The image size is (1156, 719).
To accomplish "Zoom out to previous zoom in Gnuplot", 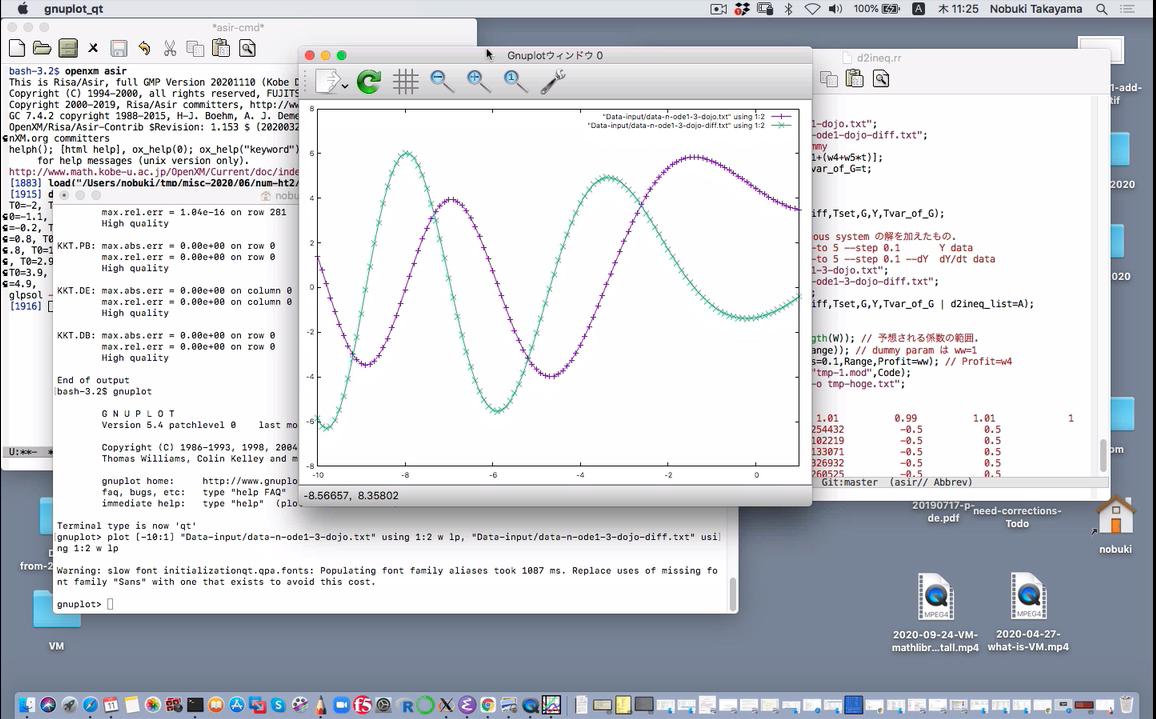I will (x=442, y=81).
